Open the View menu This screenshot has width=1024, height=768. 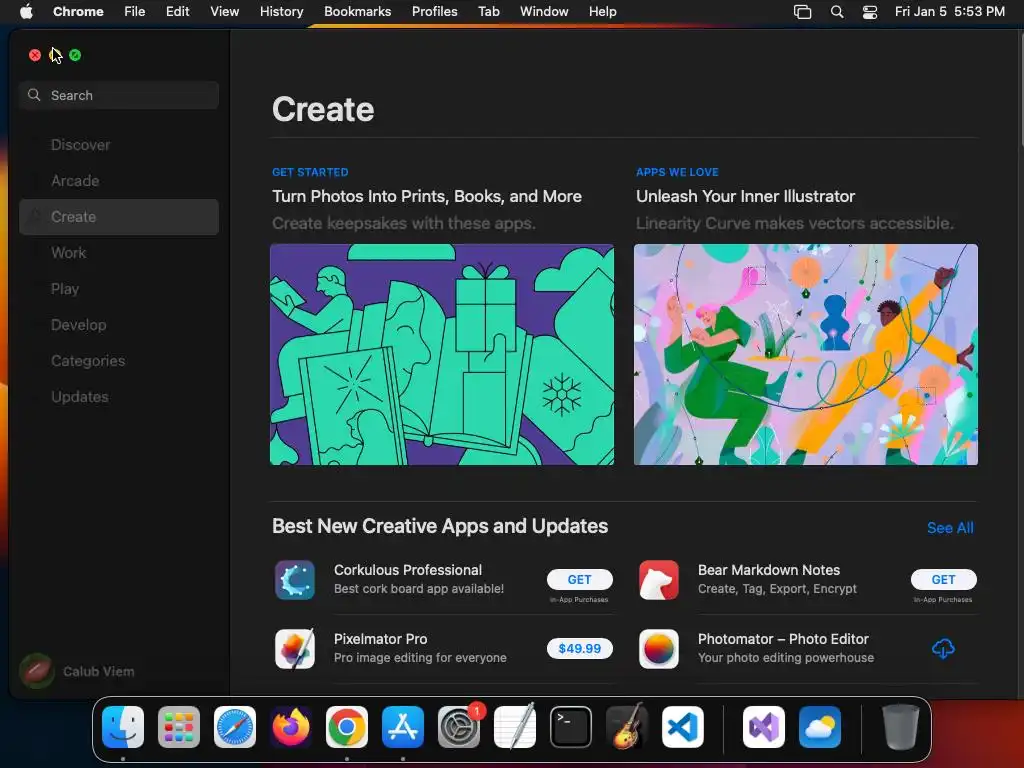tap(225, 12)
